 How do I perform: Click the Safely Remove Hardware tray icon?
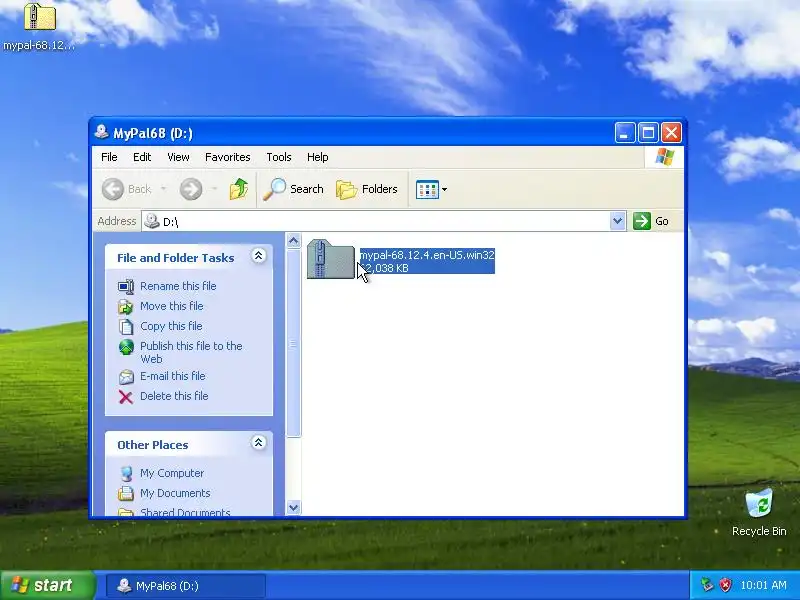pos(707,585)
